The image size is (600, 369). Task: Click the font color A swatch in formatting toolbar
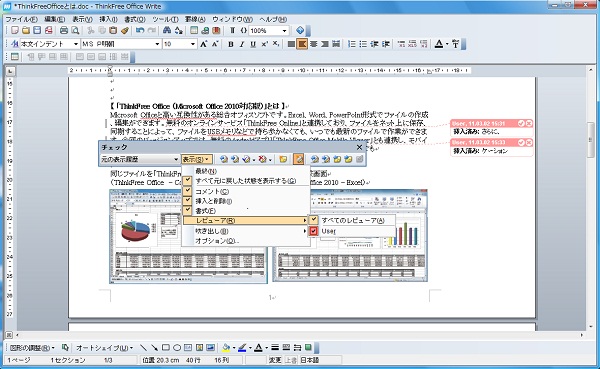(439, 44)
